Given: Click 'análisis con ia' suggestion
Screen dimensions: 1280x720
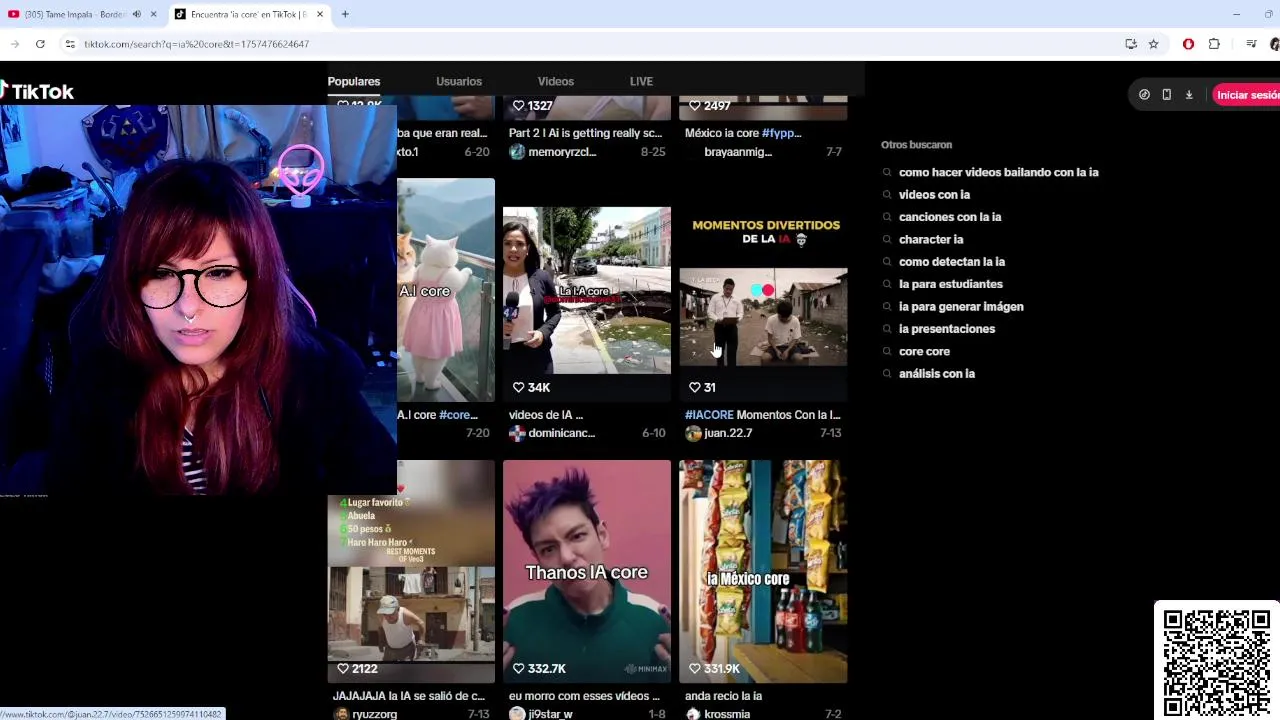Looking at the screenshot, I should [937, 374].
